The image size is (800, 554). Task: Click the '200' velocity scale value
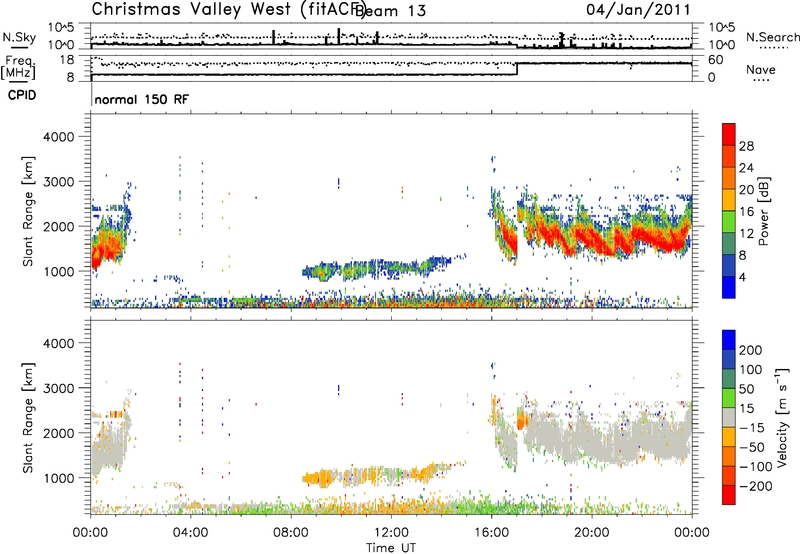[x=750, y=350]
